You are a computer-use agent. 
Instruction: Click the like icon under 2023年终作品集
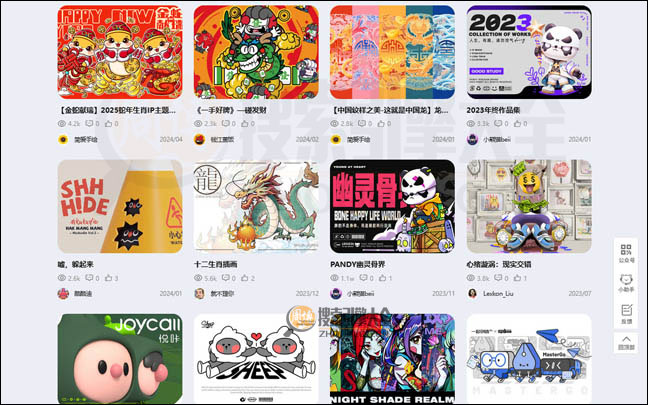coord(518,124)
